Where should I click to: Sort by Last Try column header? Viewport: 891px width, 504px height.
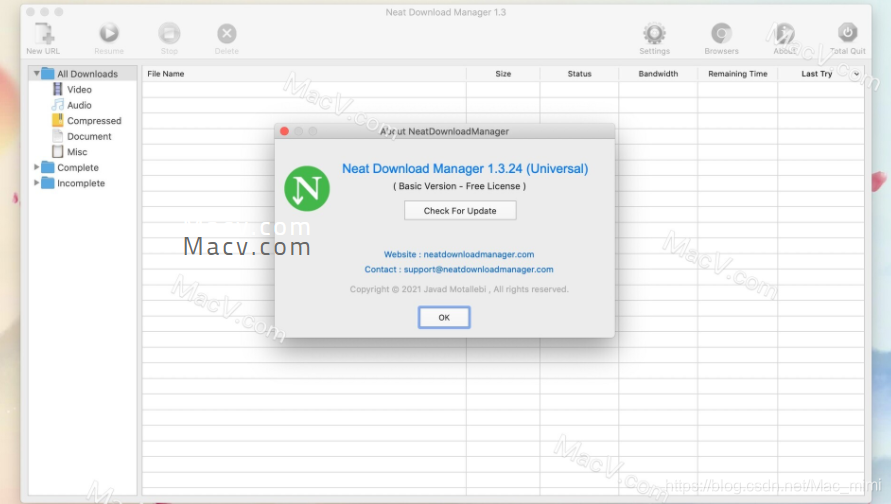(817, 74)
